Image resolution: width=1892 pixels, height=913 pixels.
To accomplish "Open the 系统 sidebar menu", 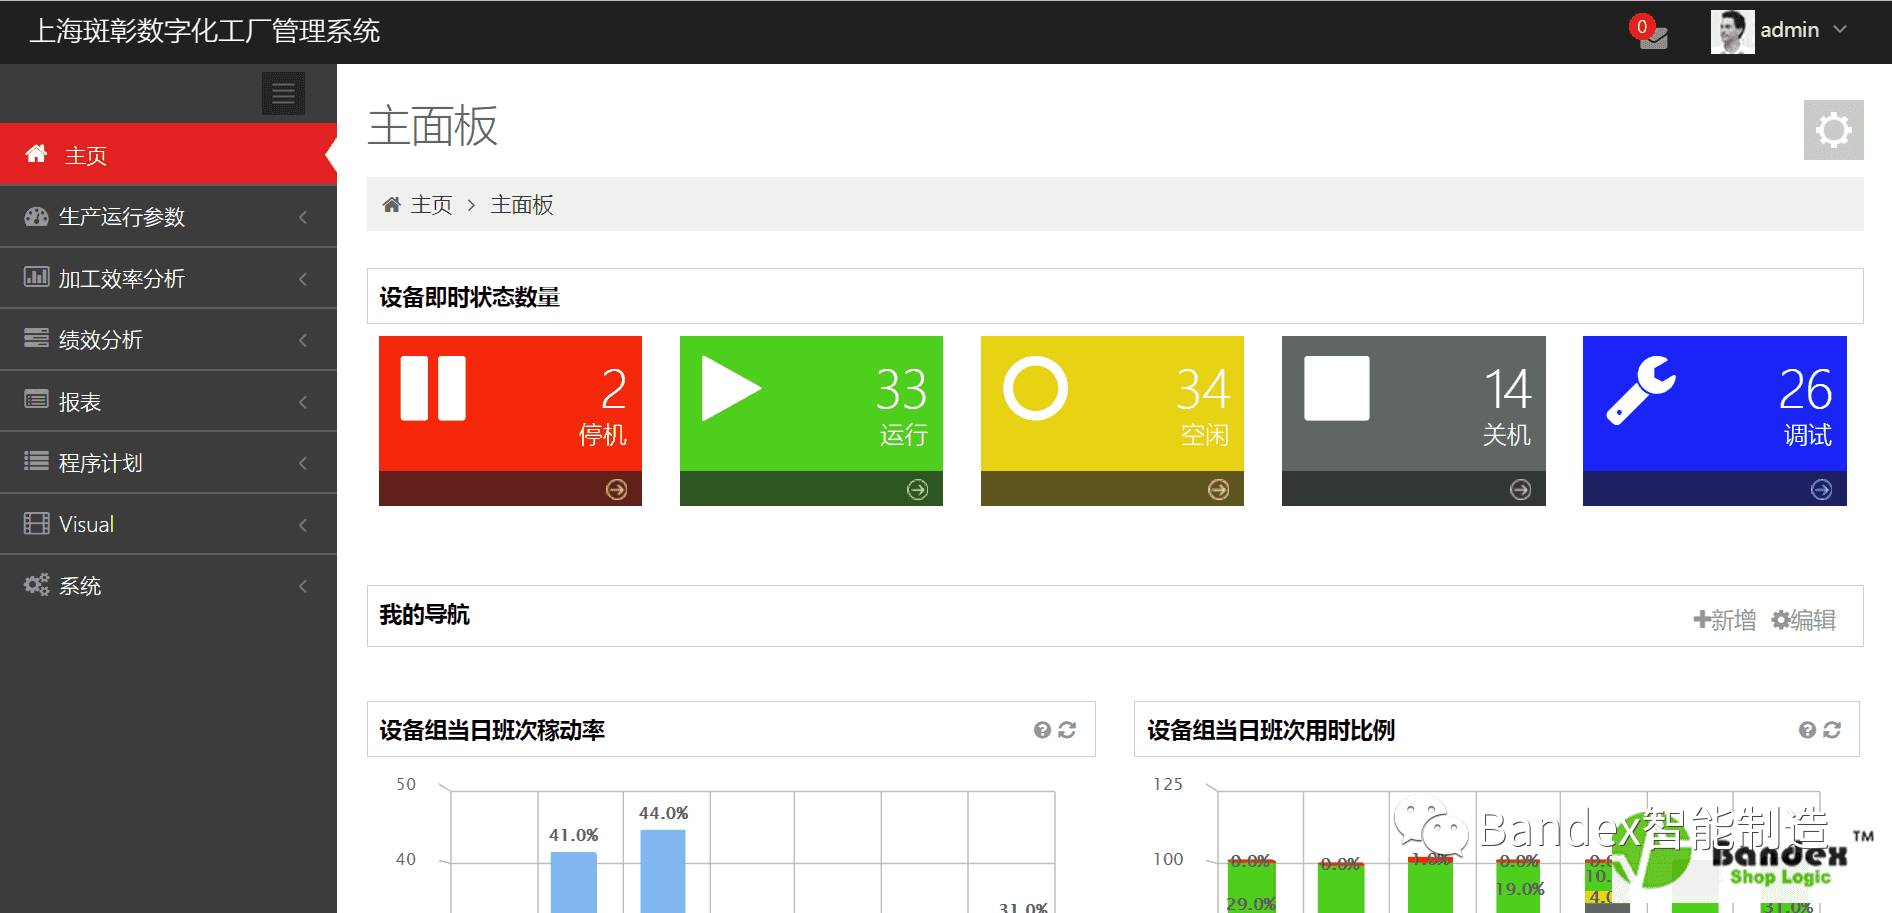I will tap(168, 586).
